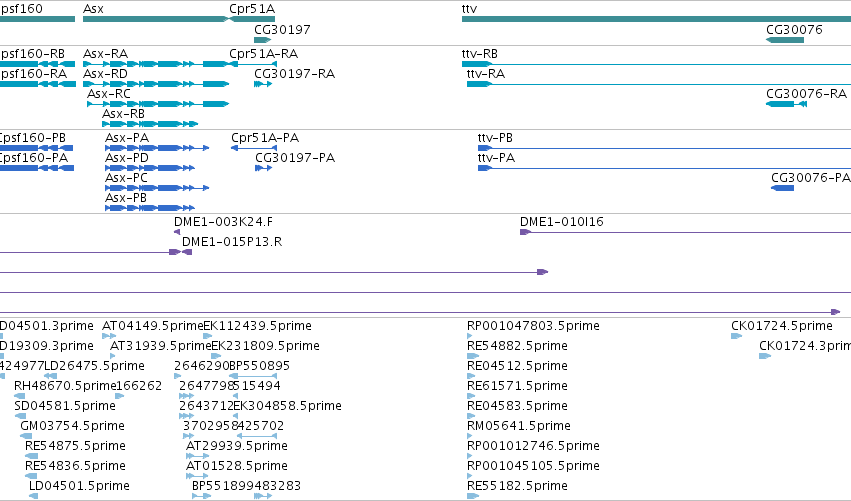
Task: Select the Asx gene bar
Action: [x=156, y=19]
